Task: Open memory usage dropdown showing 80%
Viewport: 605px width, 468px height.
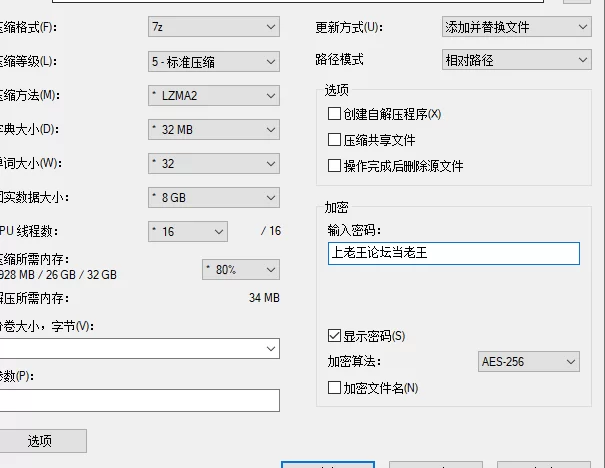Action: point(241,269)
